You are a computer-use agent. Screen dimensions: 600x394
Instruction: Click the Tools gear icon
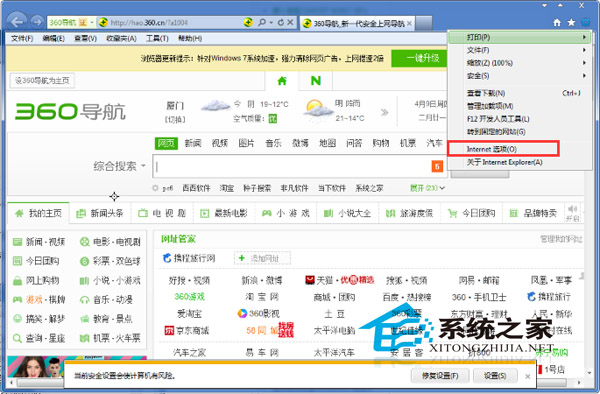pyautogui.click(x=586, y=22)
